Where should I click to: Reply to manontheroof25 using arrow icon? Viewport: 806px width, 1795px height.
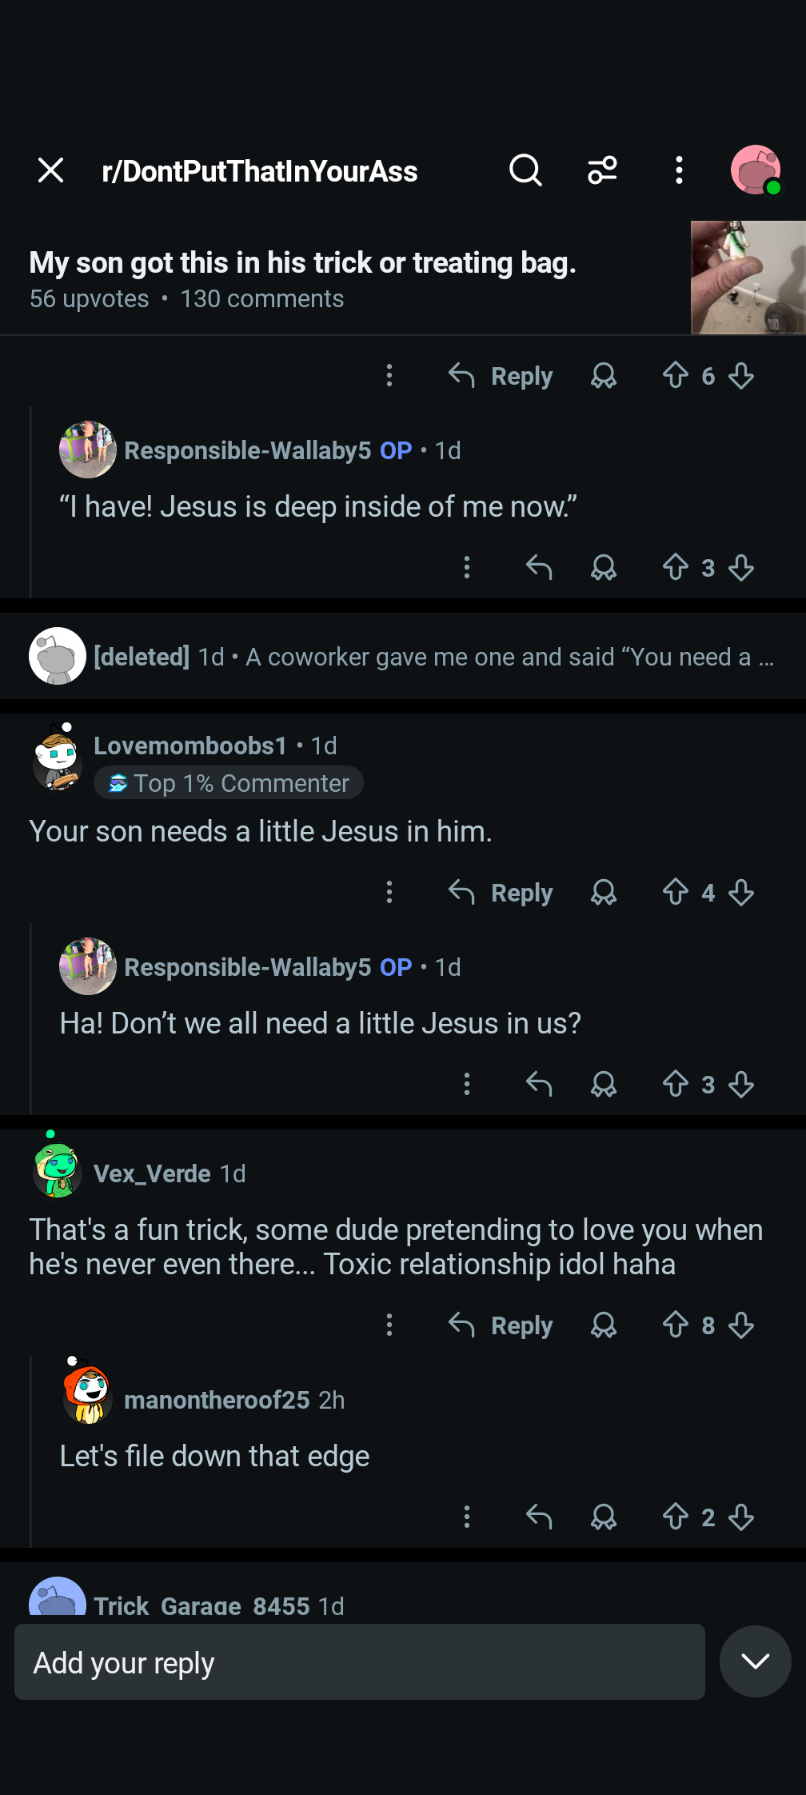click(539, 1517)
